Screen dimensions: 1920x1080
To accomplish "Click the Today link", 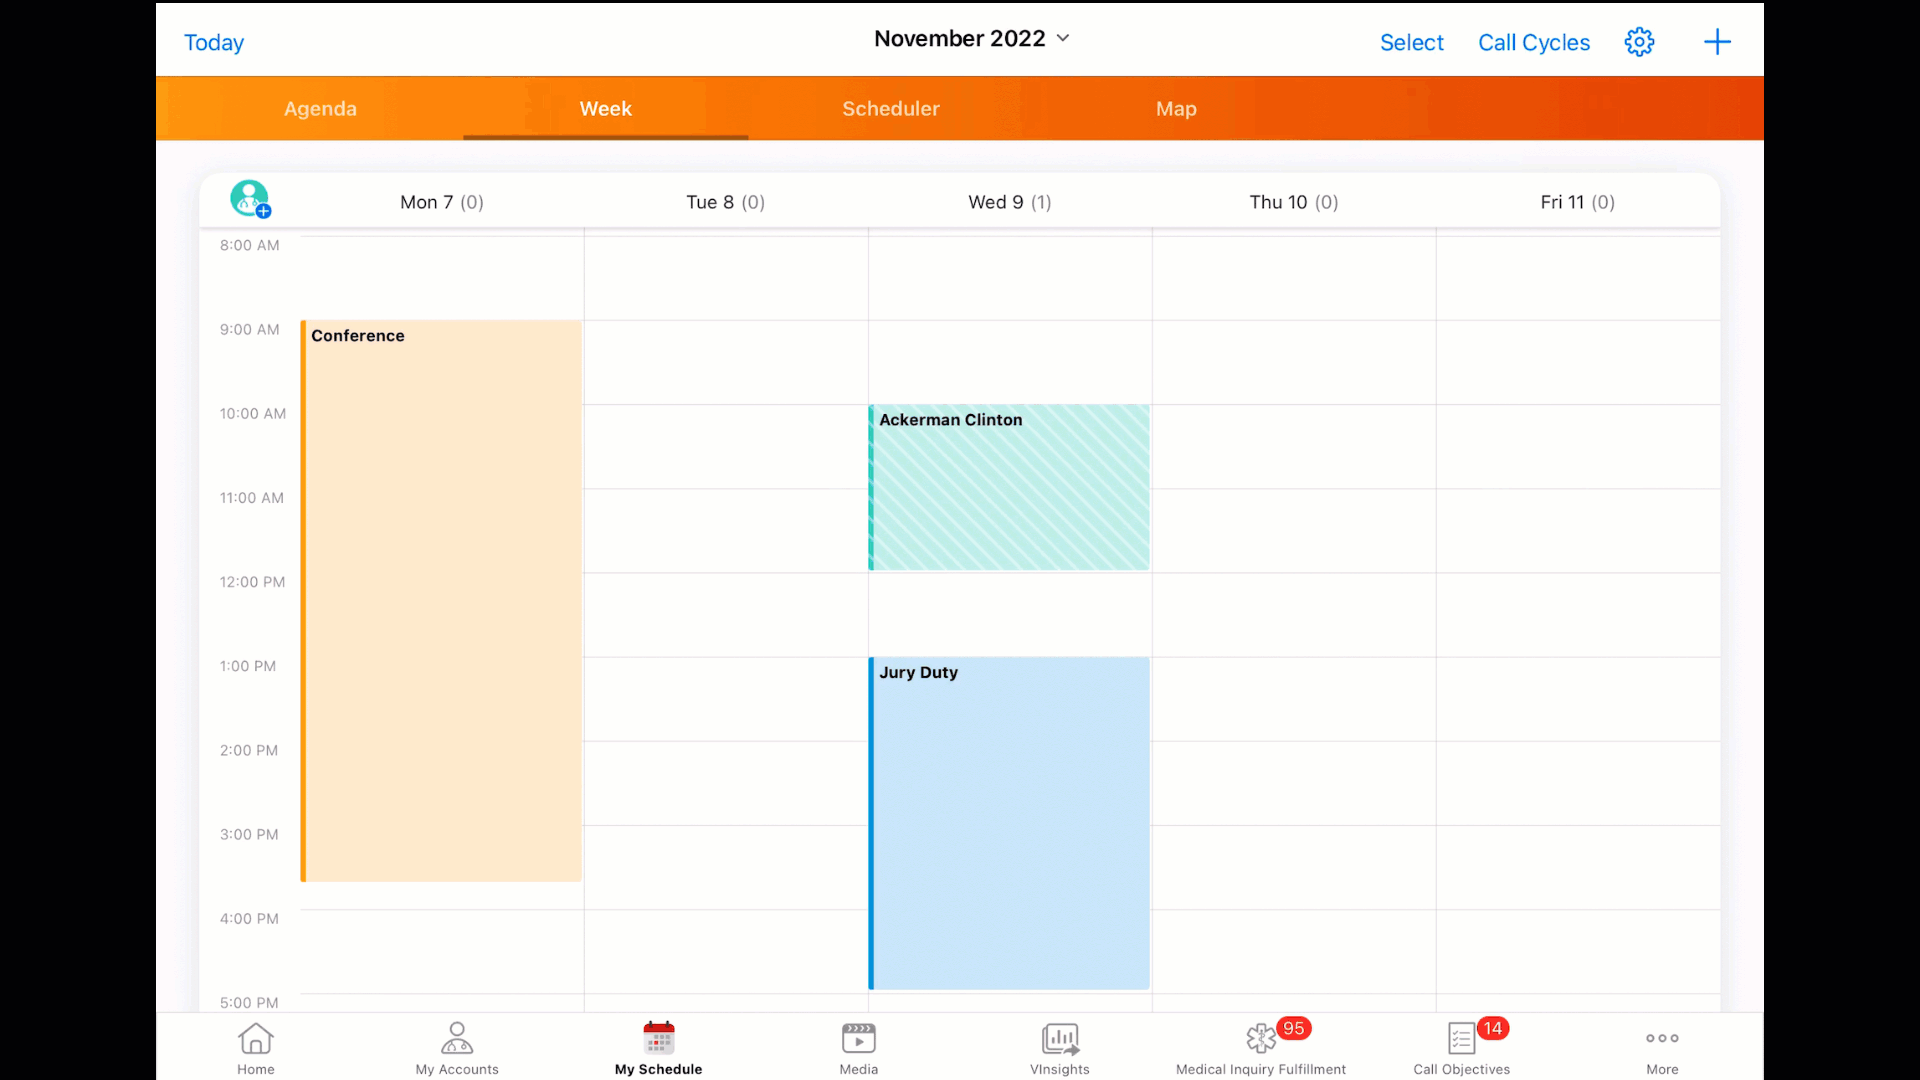I will (x=214, y=42).
